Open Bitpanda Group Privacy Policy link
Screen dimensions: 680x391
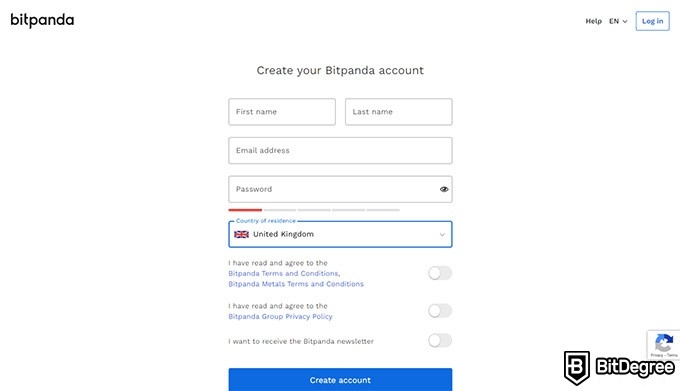tap(280, 316)
